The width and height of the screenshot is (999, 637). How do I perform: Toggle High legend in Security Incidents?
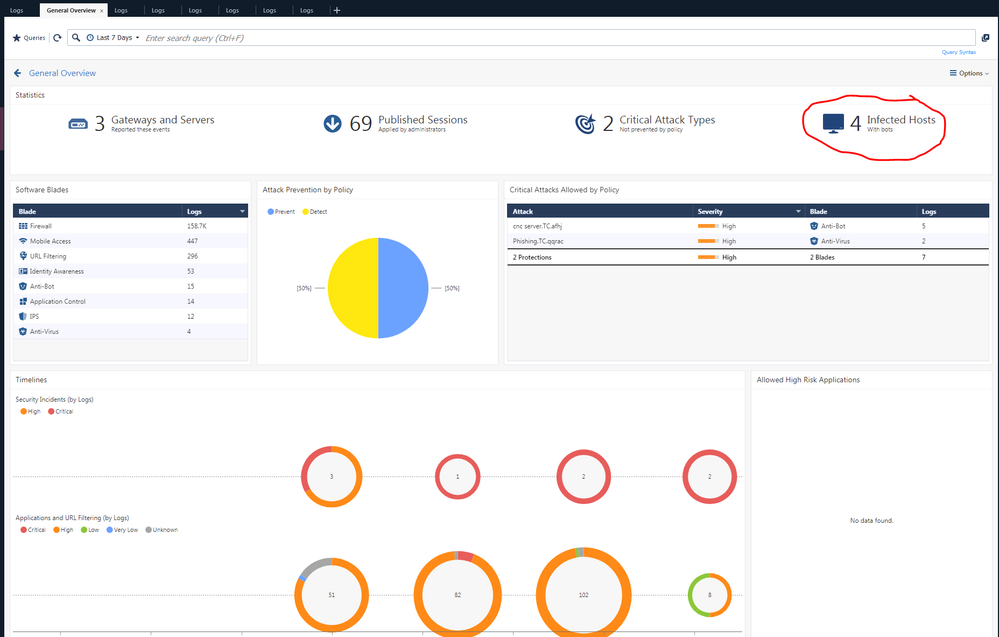pos(30,412)
